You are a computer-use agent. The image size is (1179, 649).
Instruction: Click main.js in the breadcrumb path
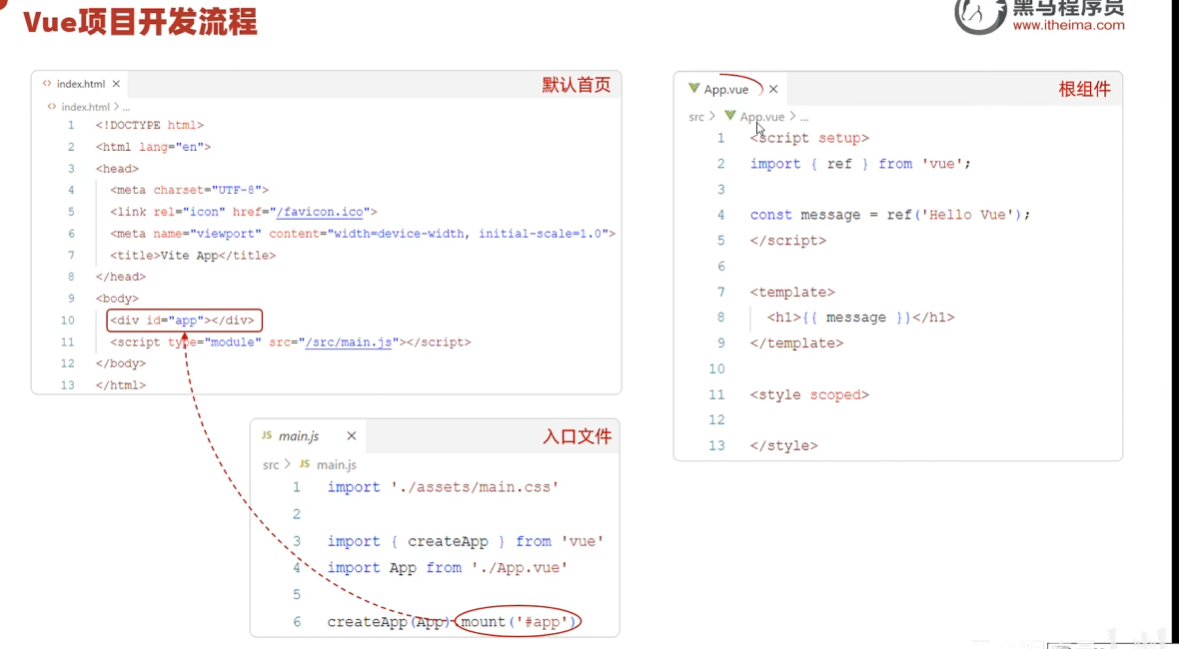[337, 465]
